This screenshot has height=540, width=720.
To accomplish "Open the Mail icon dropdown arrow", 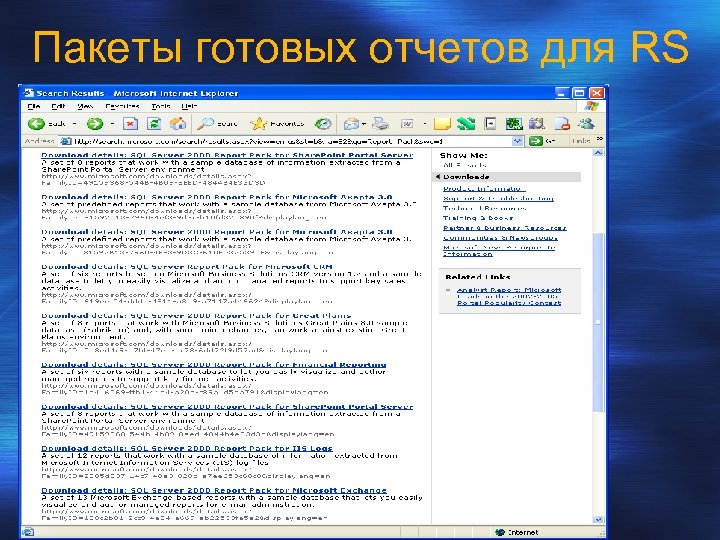I will tap(364, 124).
